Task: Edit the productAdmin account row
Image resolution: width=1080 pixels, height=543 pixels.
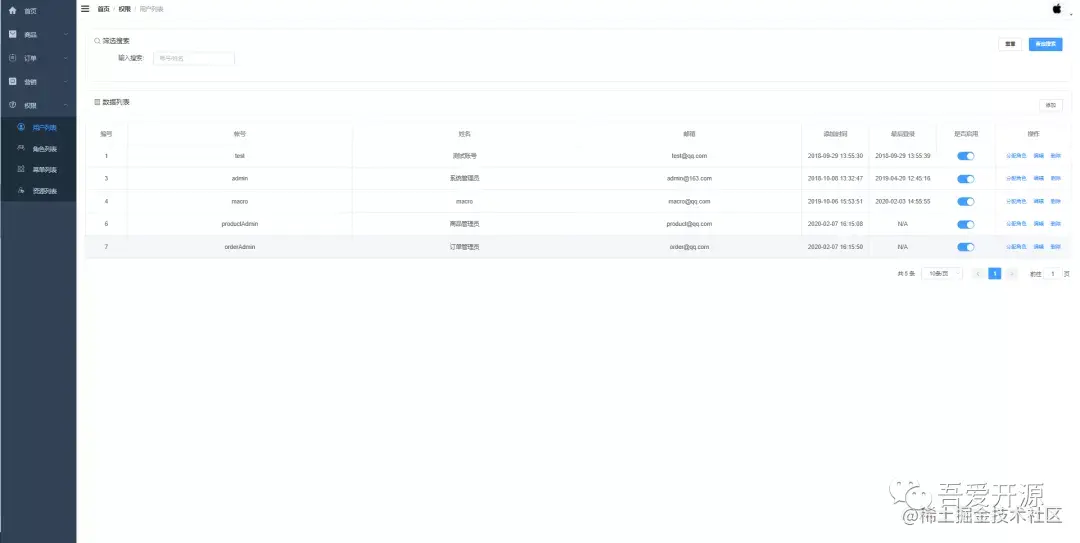Action: pos(1039,224)
